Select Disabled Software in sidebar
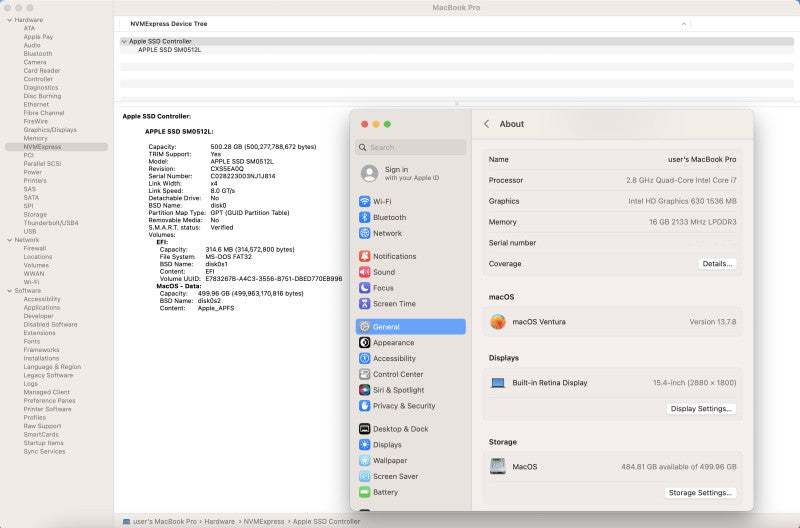 click(51, 324)
